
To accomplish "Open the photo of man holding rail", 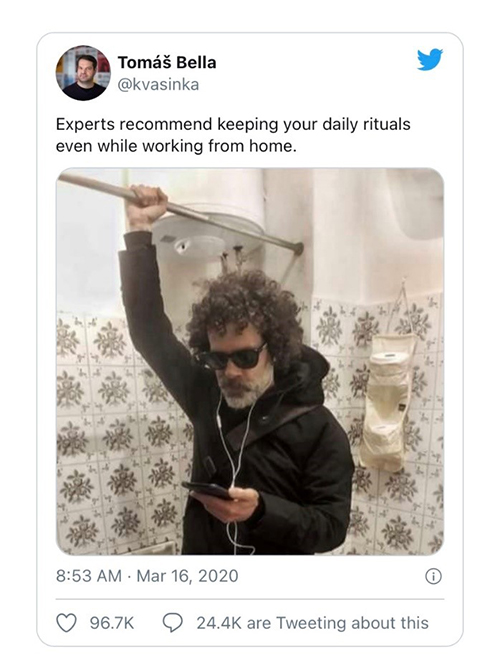I will point(250,361).
